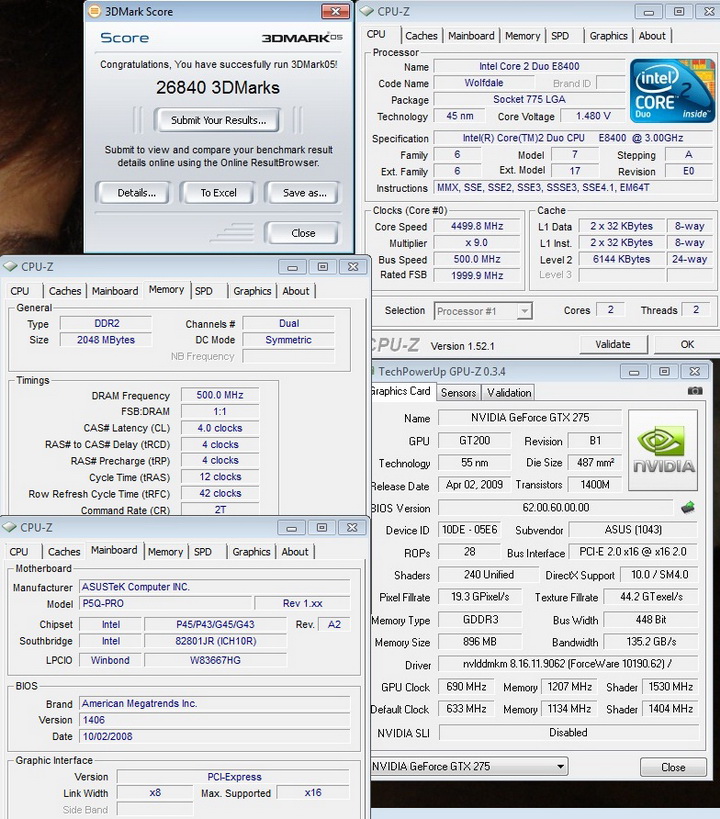This screenshot has width=720, height=819.
Task: Click the NVIDIA SLI Disabled field
Action: [568, 732]
